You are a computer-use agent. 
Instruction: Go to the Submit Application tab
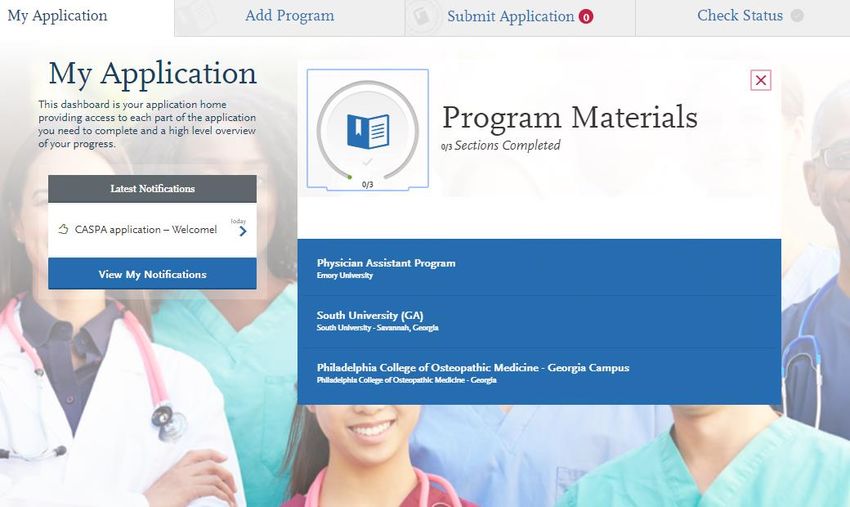520,17
